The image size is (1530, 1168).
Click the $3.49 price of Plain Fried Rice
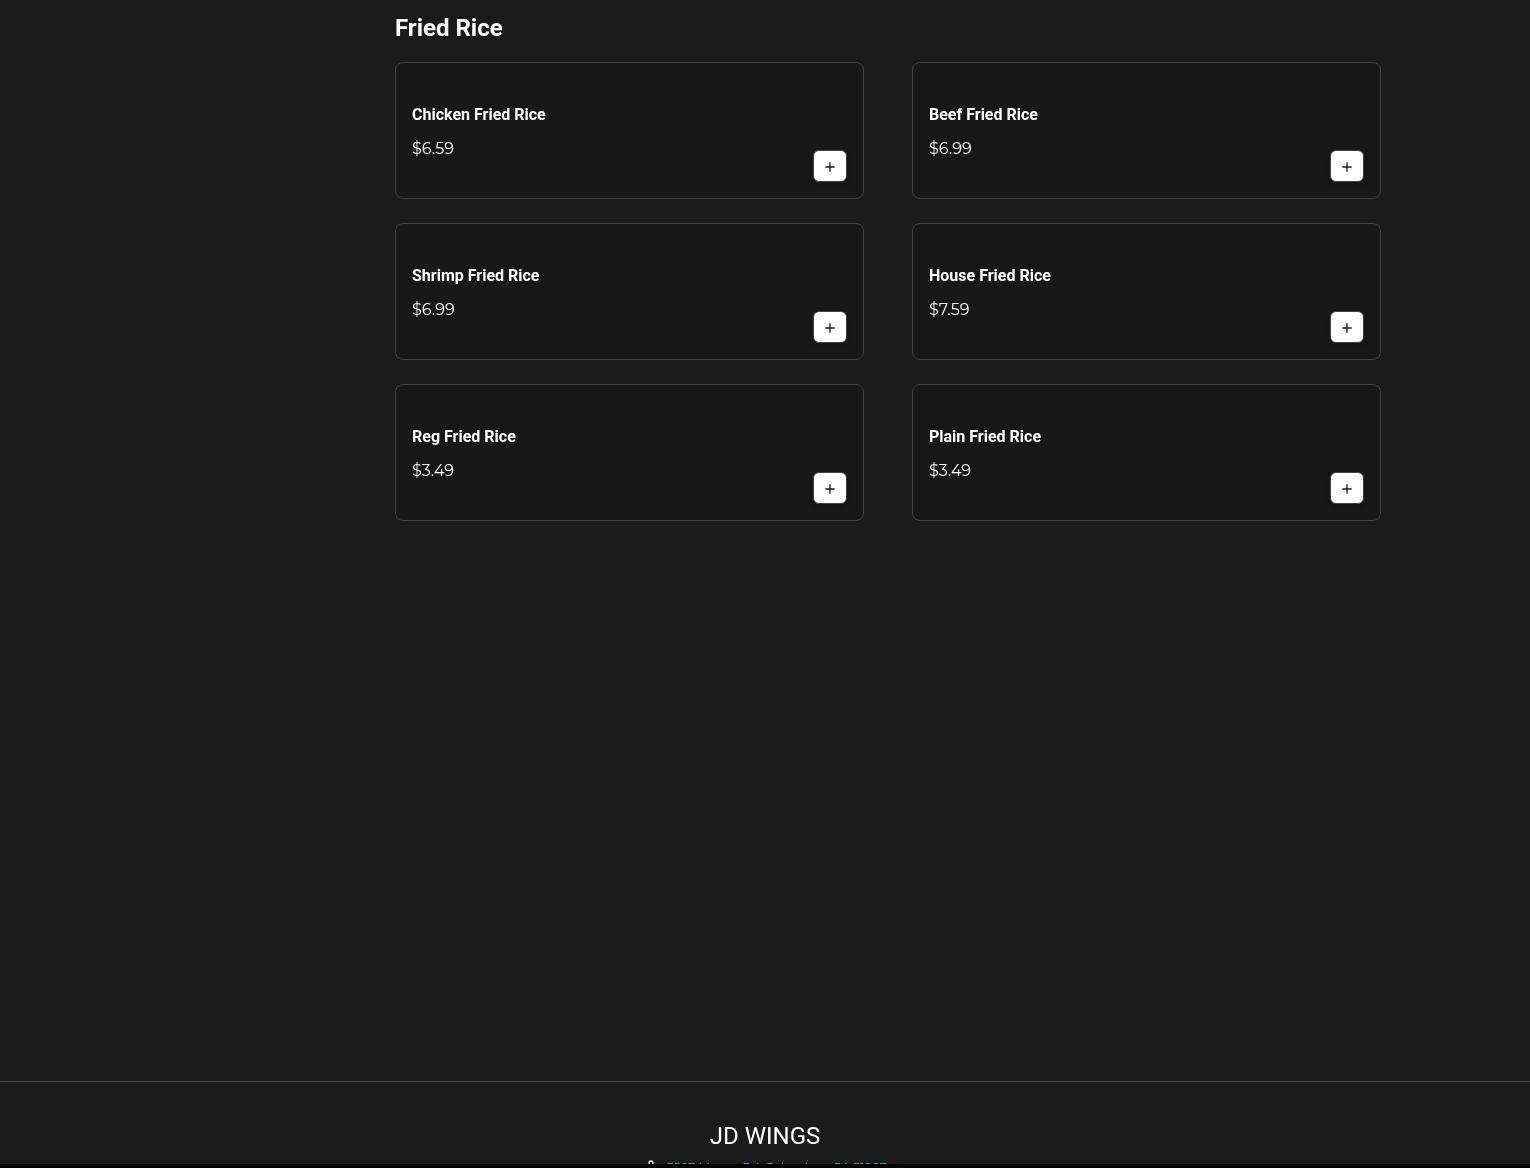coord(950,470)
